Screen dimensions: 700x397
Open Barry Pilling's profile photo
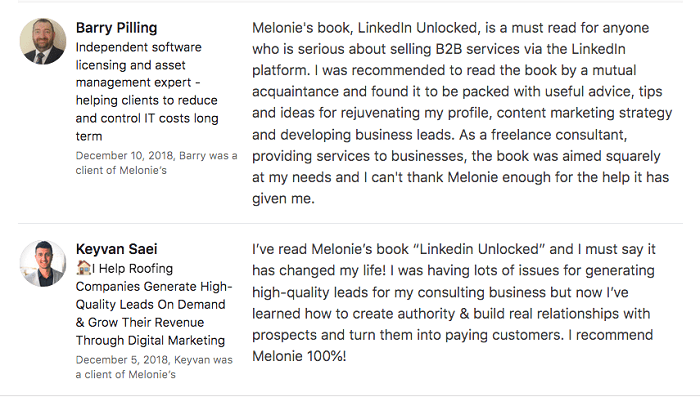pyautogui.click(x=43, y=41)
